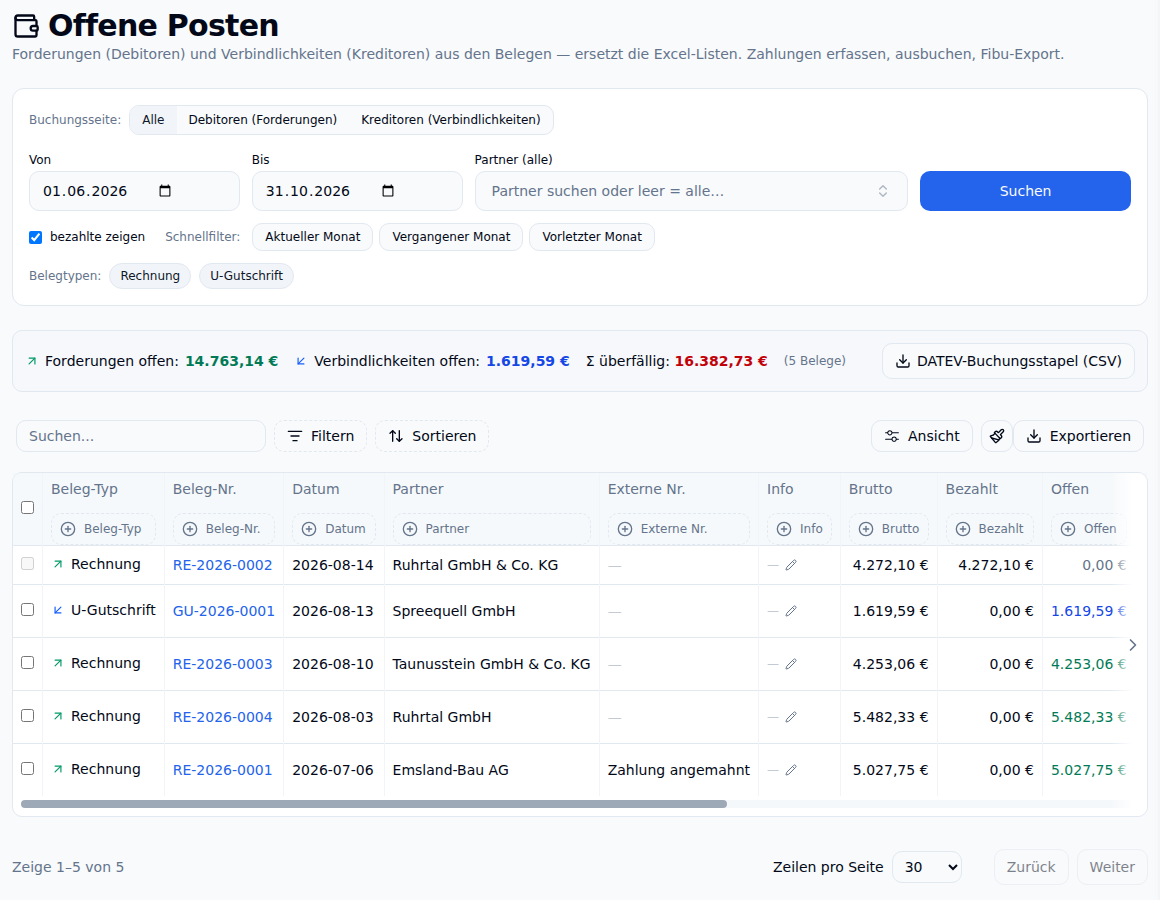
Task: Switch Buchungsseite to Alle
Action: click(x=153, y=120)
